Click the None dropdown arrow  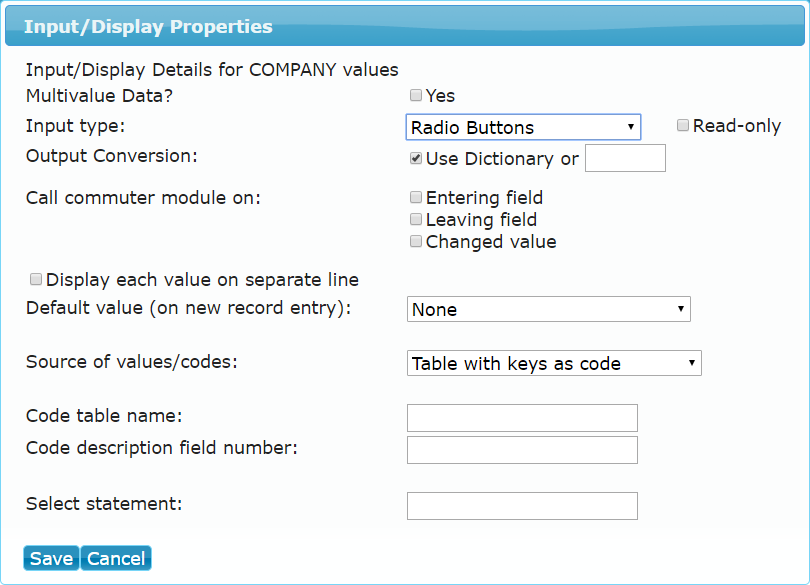click(681, 309)
